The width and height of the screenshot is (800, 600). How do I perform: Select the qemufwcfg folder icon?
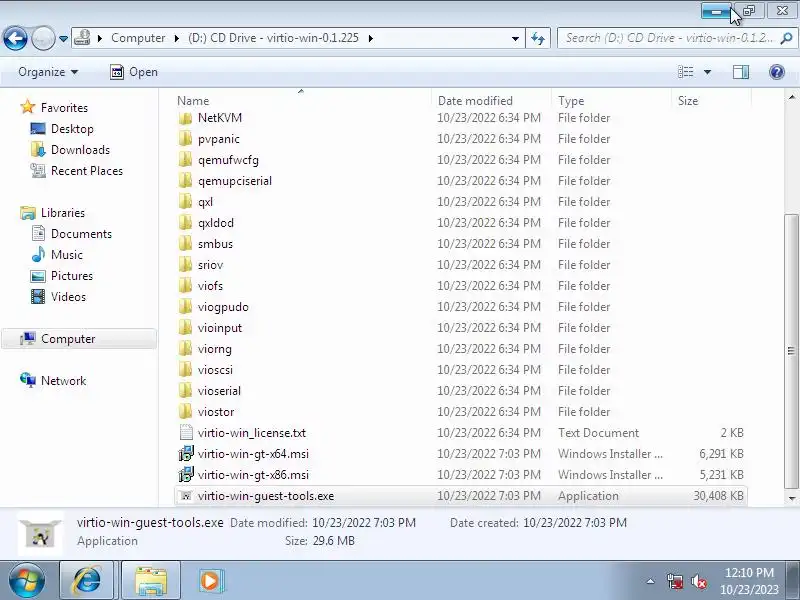click(186, 160)
